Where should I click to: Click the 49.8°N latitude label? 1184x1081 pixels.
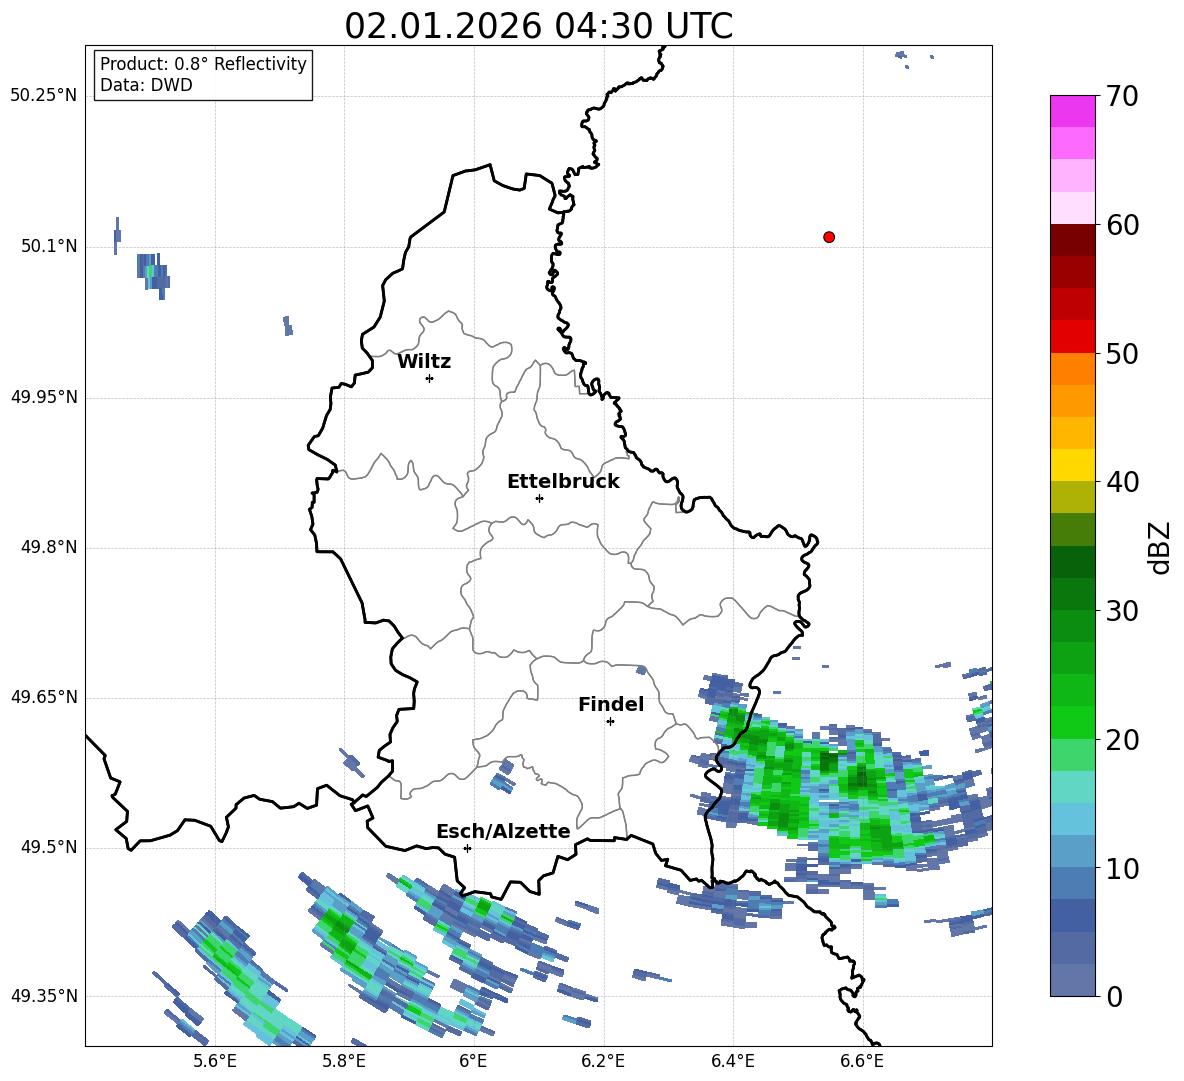(49, 547)
